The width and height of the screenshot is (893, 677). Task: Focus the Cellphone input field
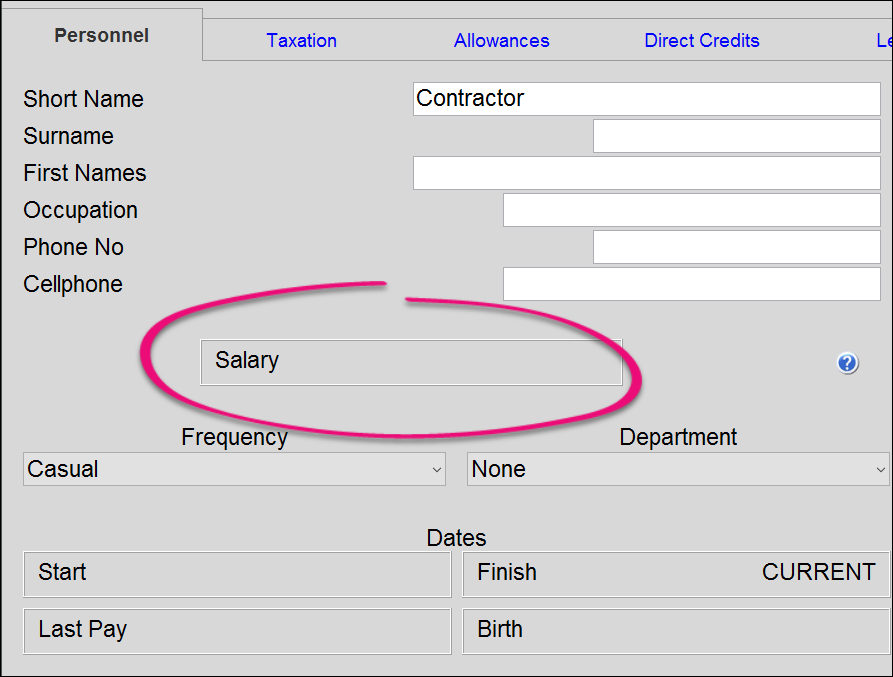(x=691, y=284)
